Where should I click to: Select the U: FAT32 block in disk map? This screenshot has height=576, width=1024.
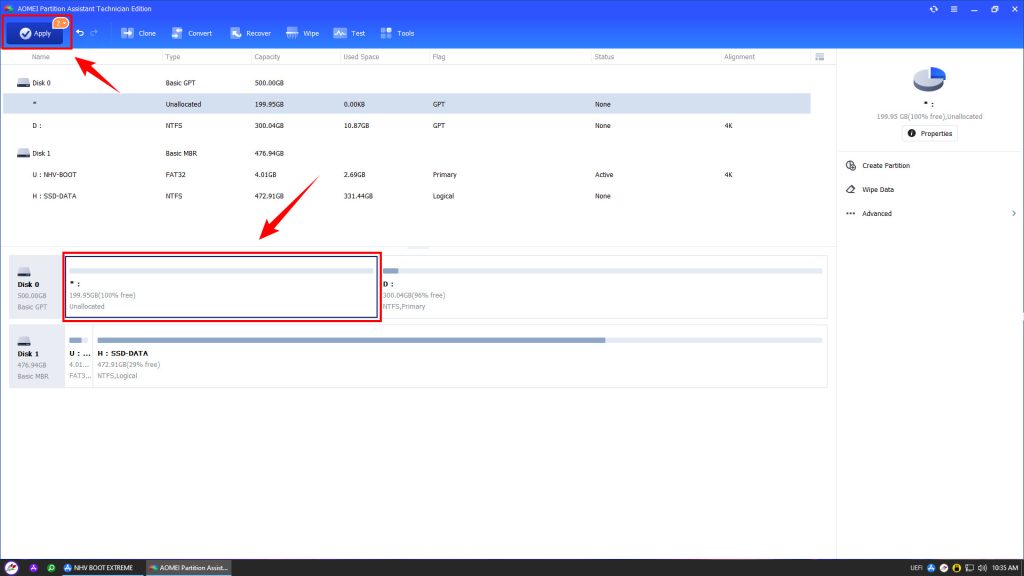point(79,357)
